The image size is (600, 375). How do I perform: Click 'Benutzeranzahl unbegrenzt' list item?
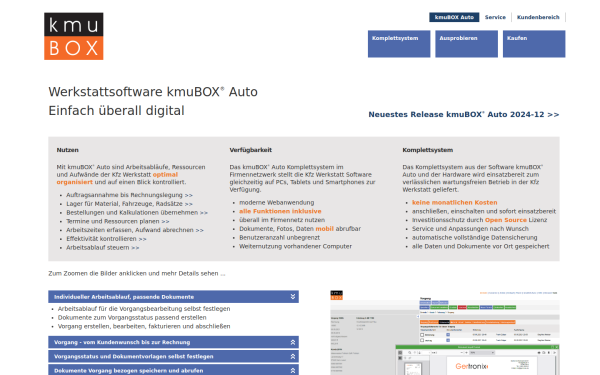(x=279, y=238)
